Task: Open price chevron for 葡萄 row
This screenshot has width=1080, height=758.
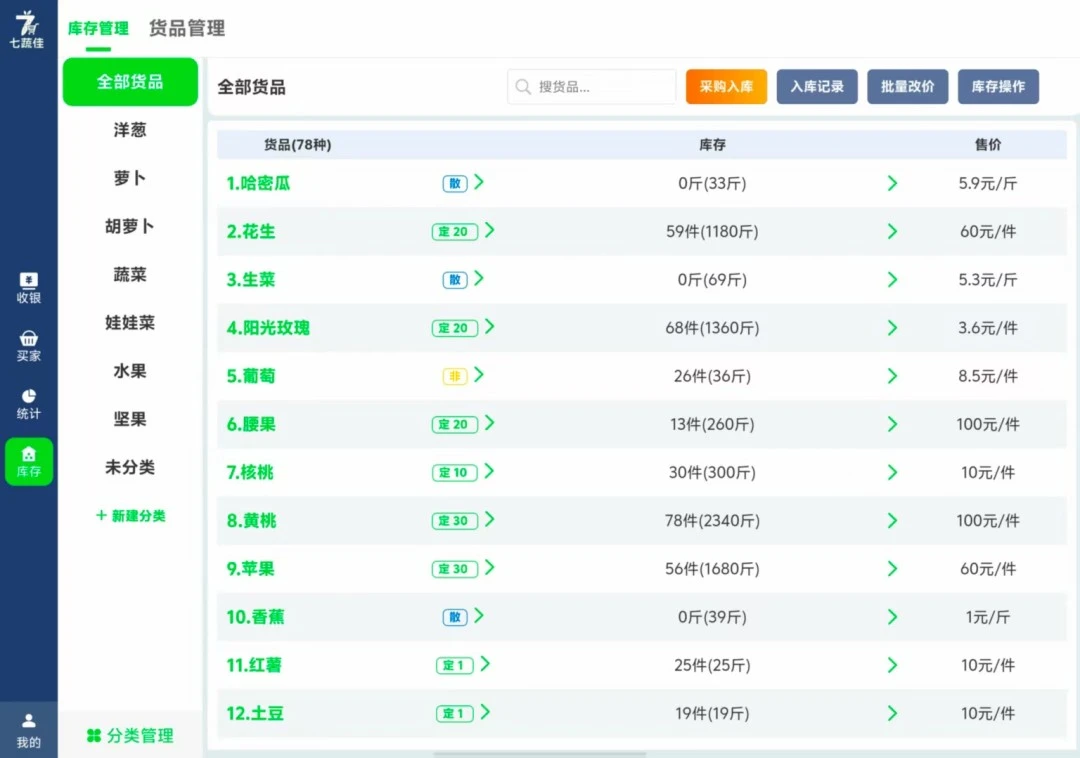Action: point(892,376)
